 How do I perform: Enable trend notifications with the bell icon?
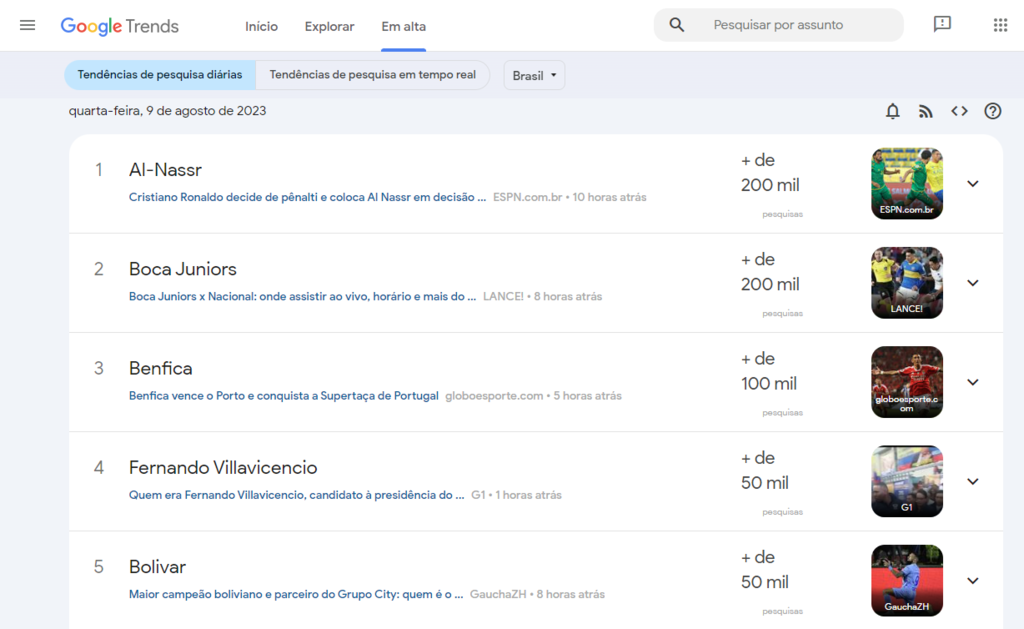point(892,111)
